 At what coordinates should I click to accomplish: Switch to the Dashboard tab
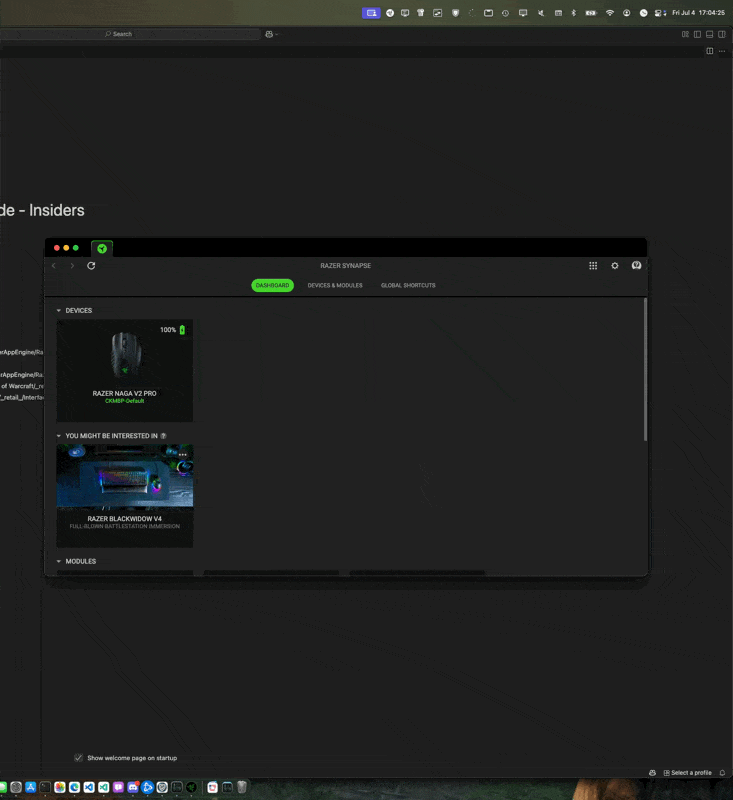[272, 285]
